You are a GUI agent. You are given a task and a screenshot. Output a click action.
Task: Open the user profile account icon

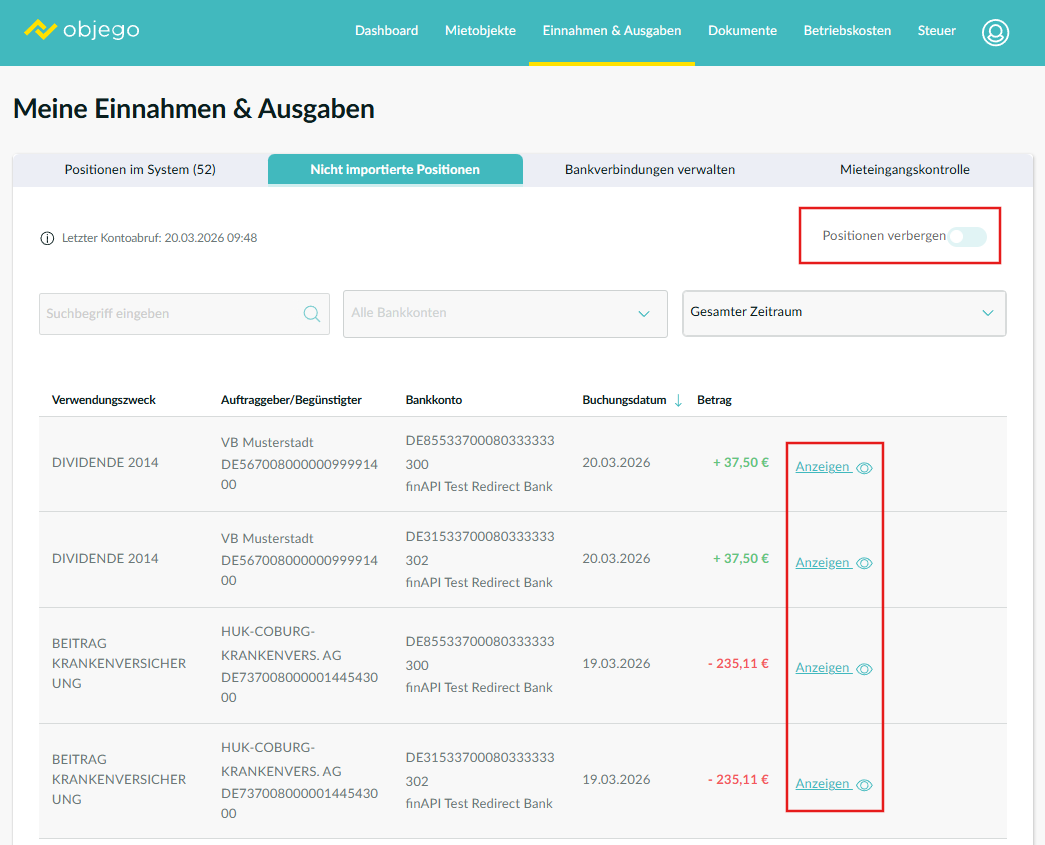coord(995,32)
